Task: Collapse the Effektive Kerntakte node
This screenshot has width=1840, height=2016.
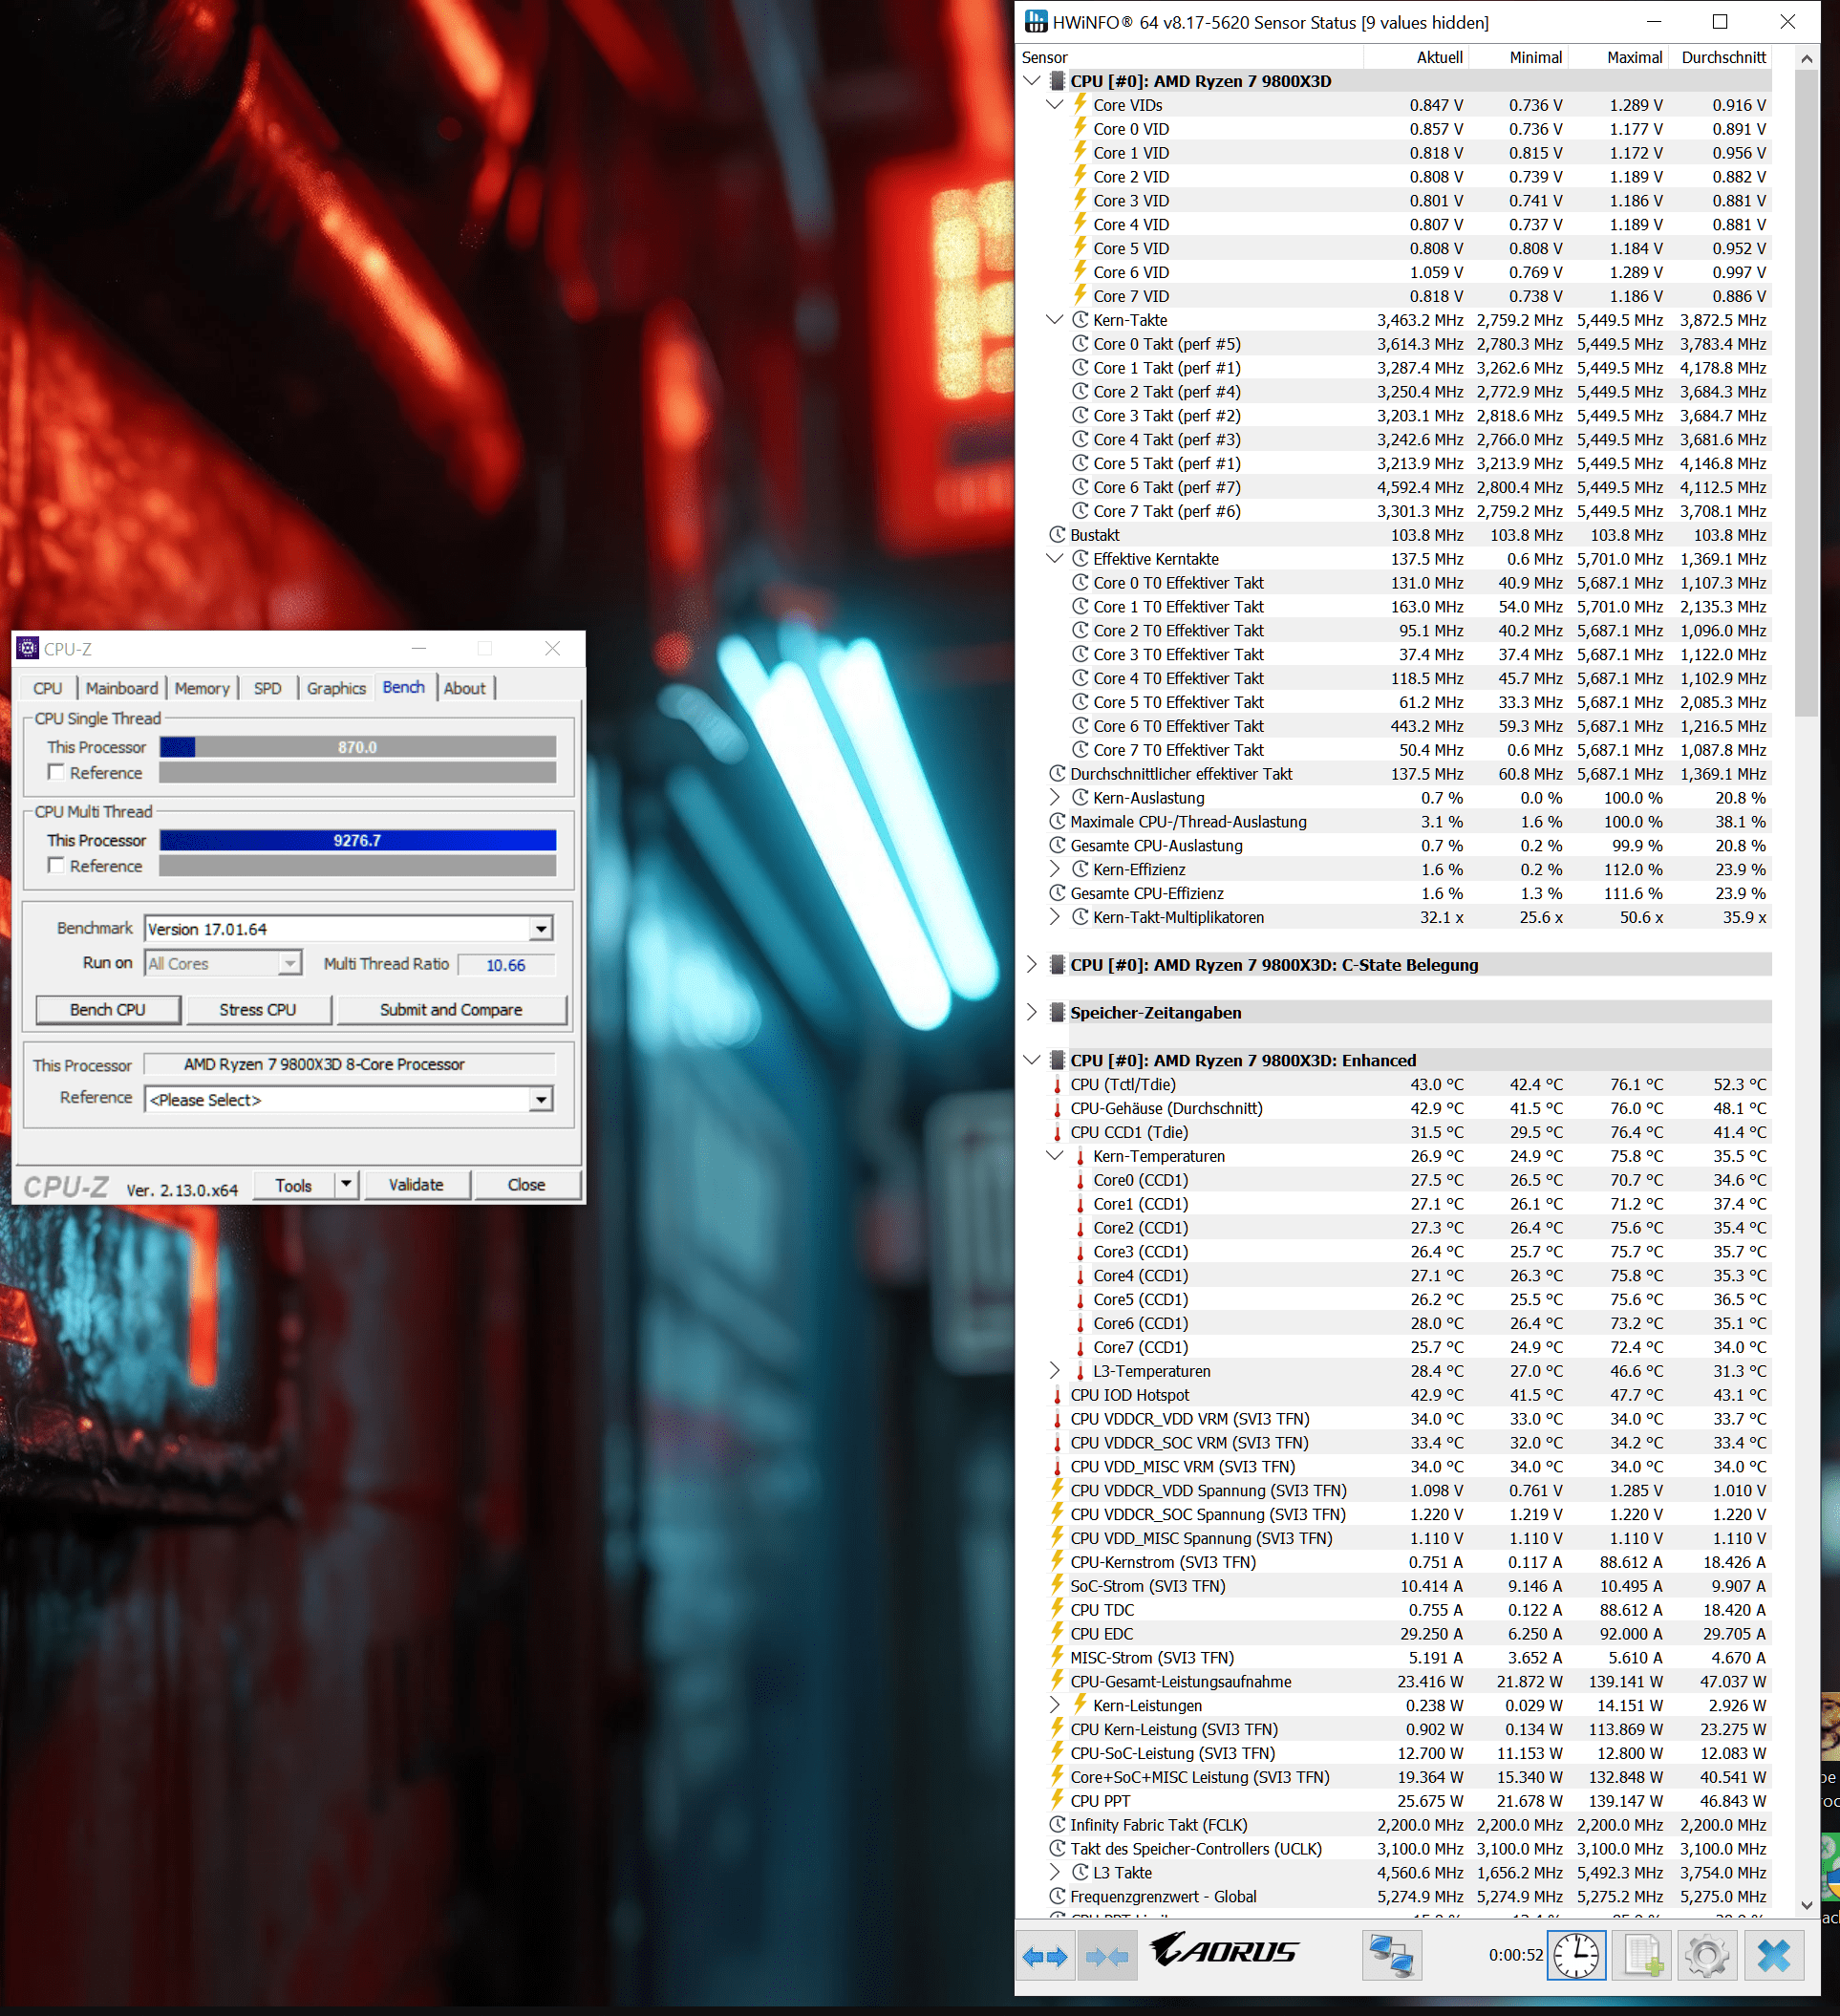Action: (1054, 559)
